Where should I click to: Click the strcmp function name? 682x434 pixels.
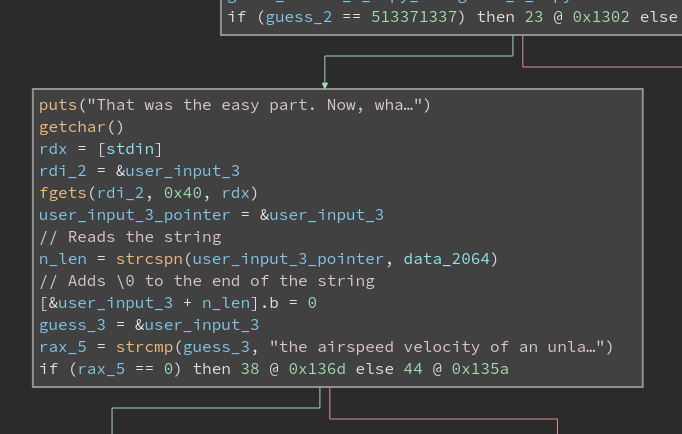(x=144, y=347)
